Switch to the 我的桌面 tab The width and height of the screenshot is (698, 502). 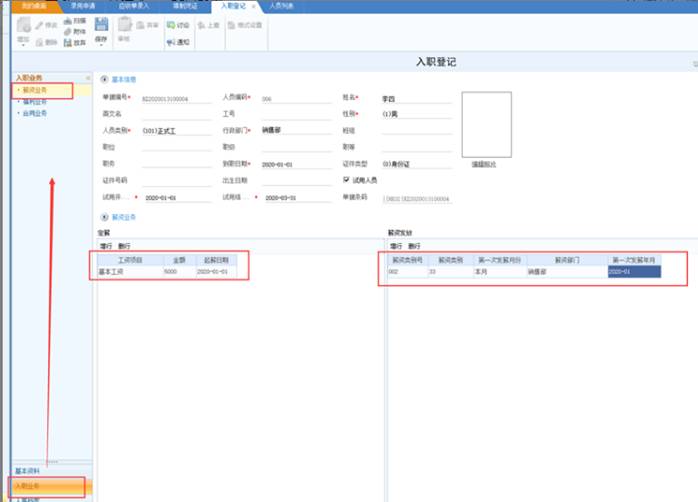(34, 6)
